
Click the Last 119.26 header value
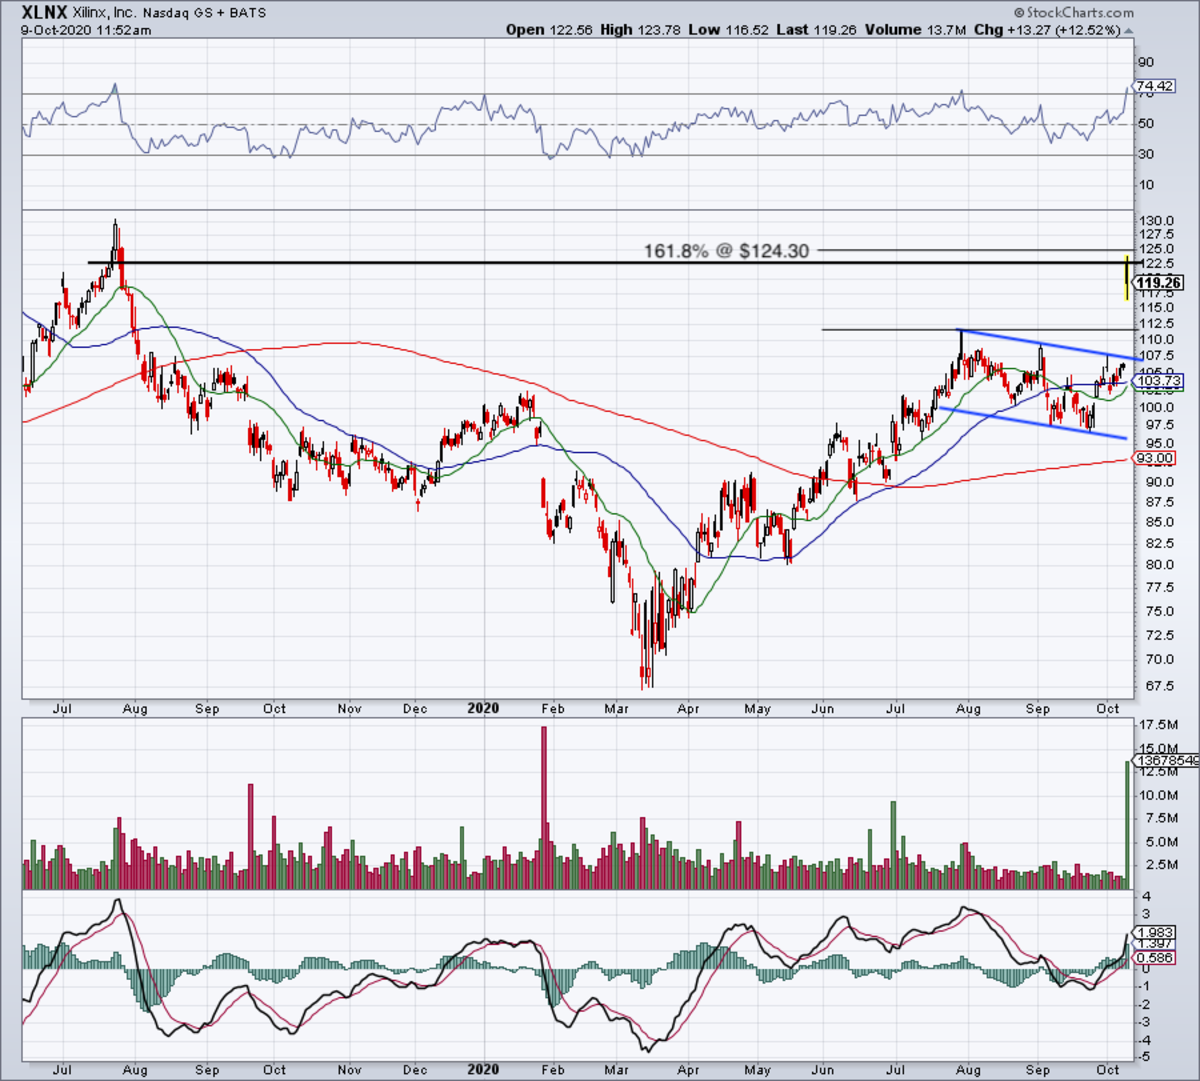816,30
